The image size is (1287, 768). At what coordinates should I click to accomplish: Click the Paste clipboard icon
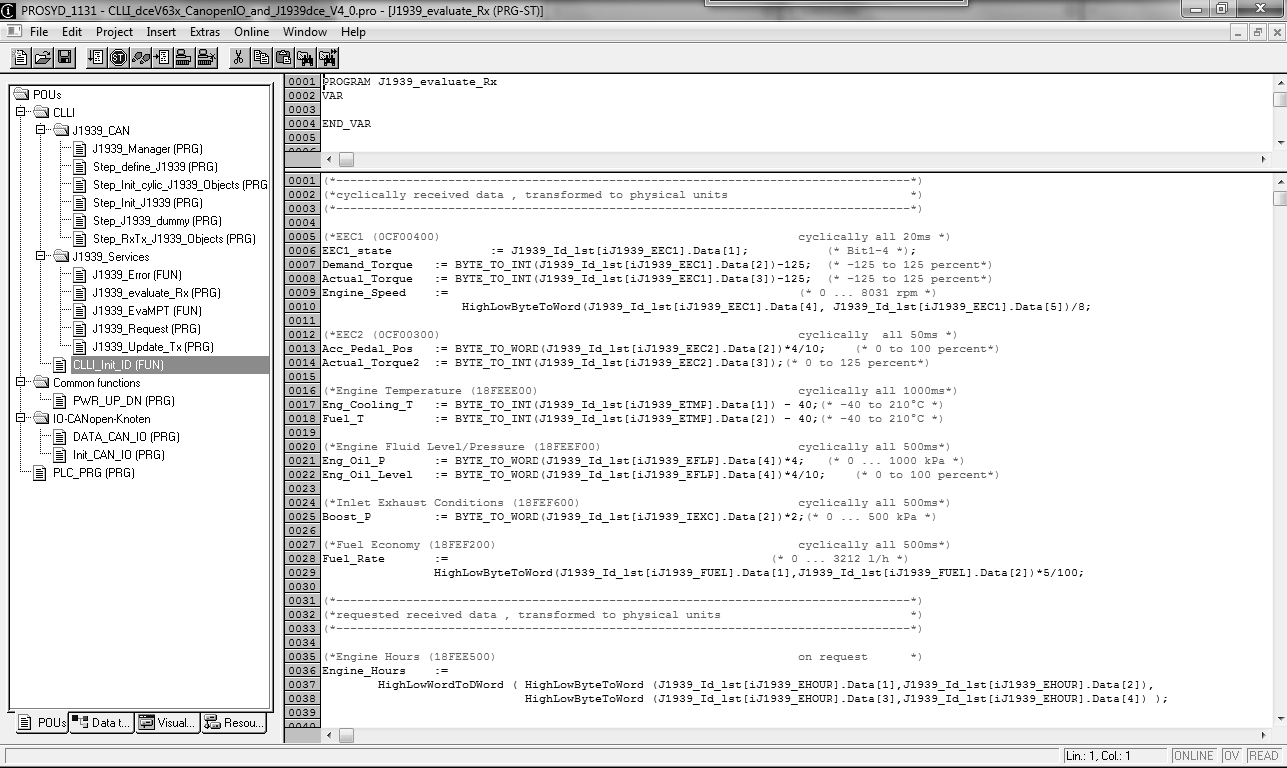[x=283, y=57]
